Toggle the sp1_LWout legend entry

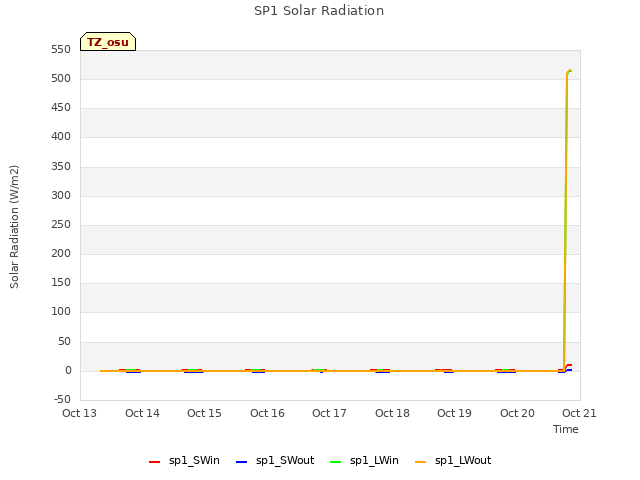[453, 460]
